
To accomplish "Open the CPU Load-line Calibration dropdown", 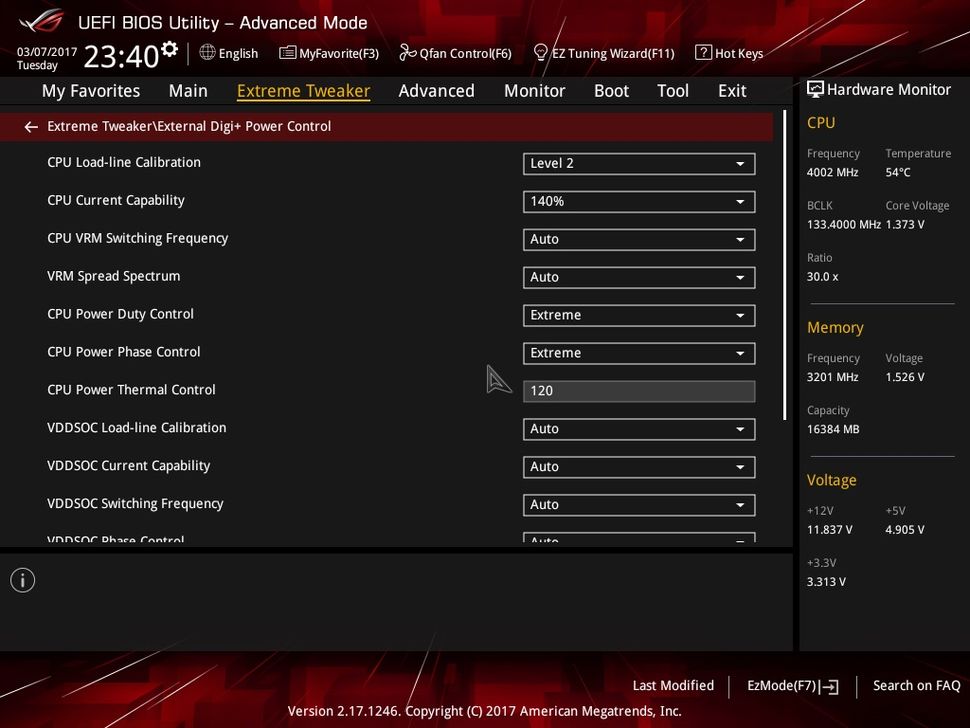I will pyautogui.click(x=639, y=163).
